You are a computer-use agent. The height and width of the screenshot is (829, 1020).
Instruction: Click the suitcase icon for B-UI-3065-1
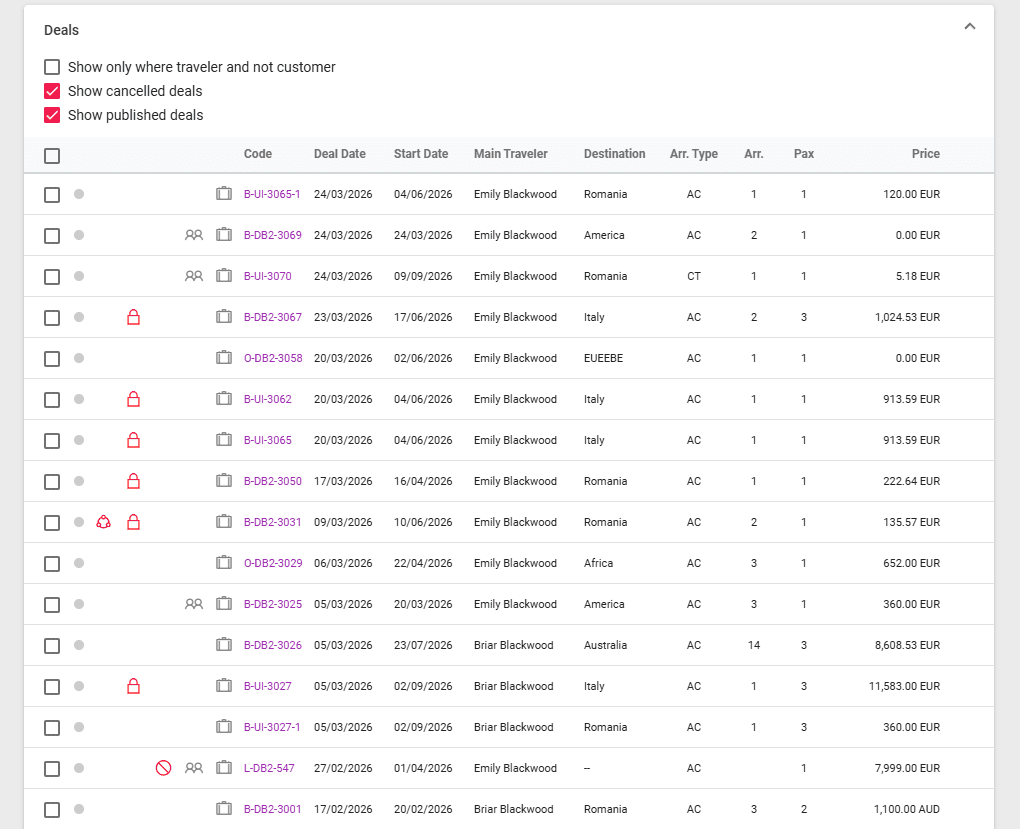coord(224,194)
